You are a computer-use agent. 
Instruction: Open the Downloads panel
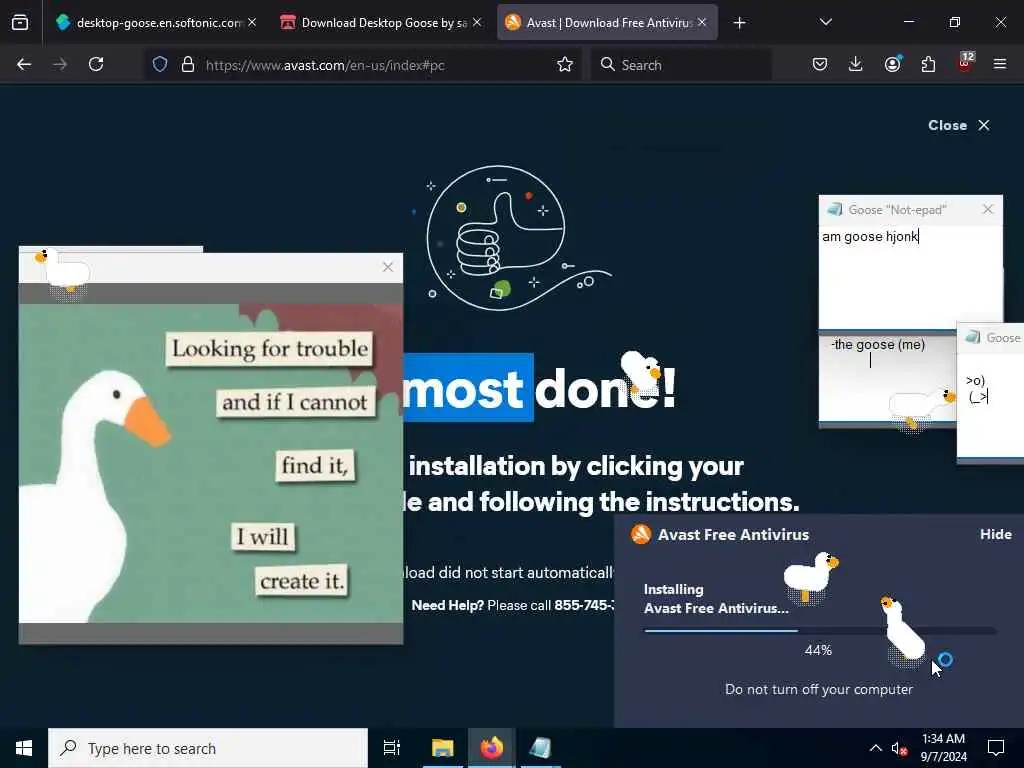tap(856, 64)
